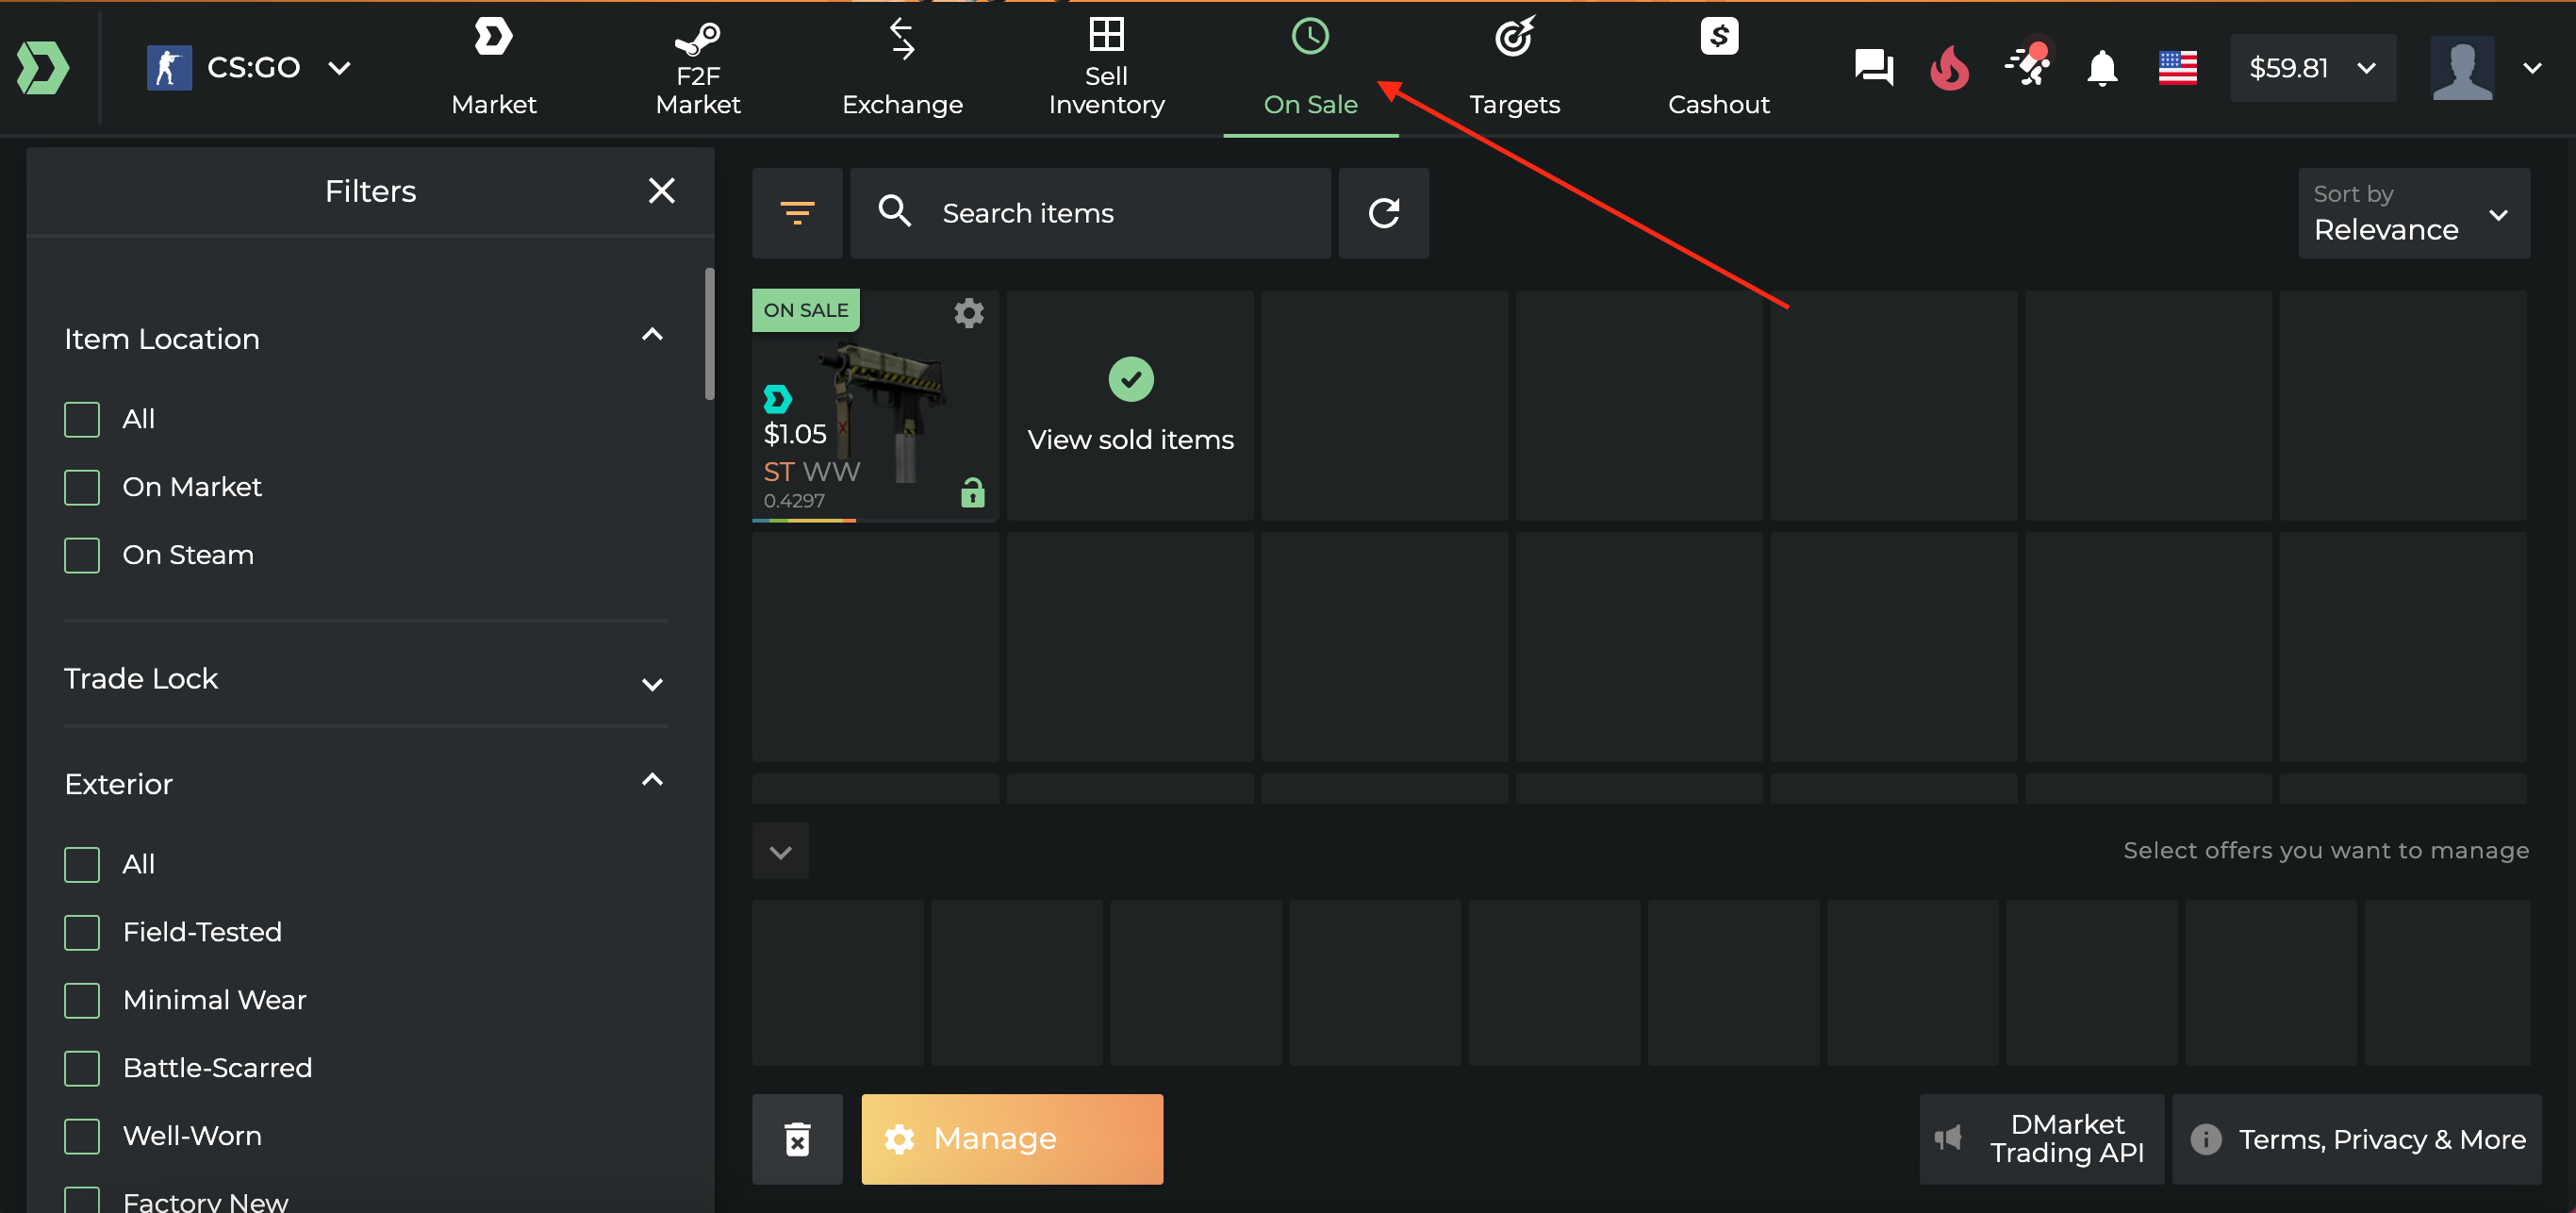Open DMarket Trading API link

coord(2041,1139)
